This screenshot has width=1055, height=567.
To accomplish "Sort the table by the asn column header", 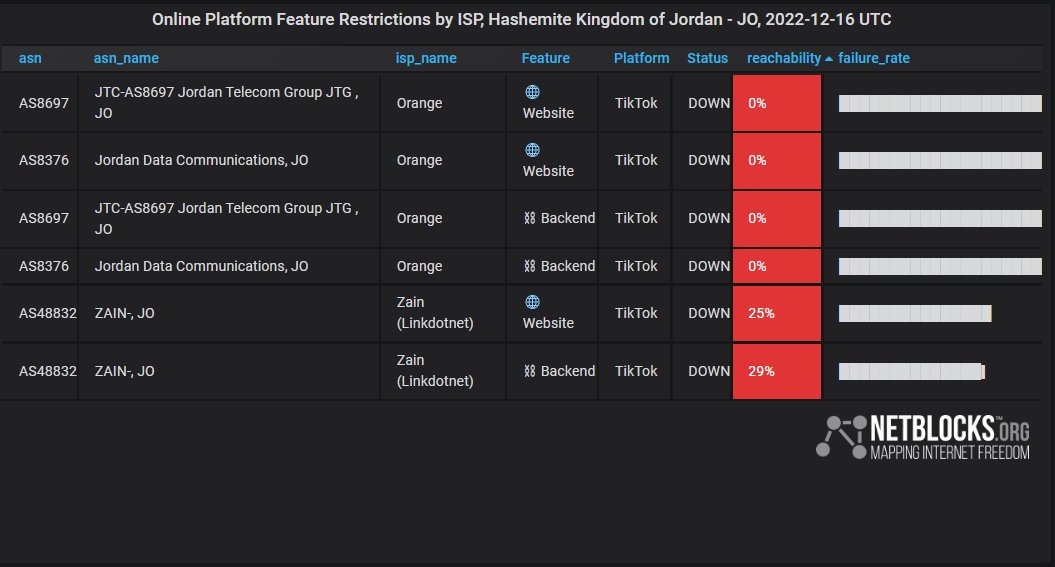I will [x=30, y=58].
